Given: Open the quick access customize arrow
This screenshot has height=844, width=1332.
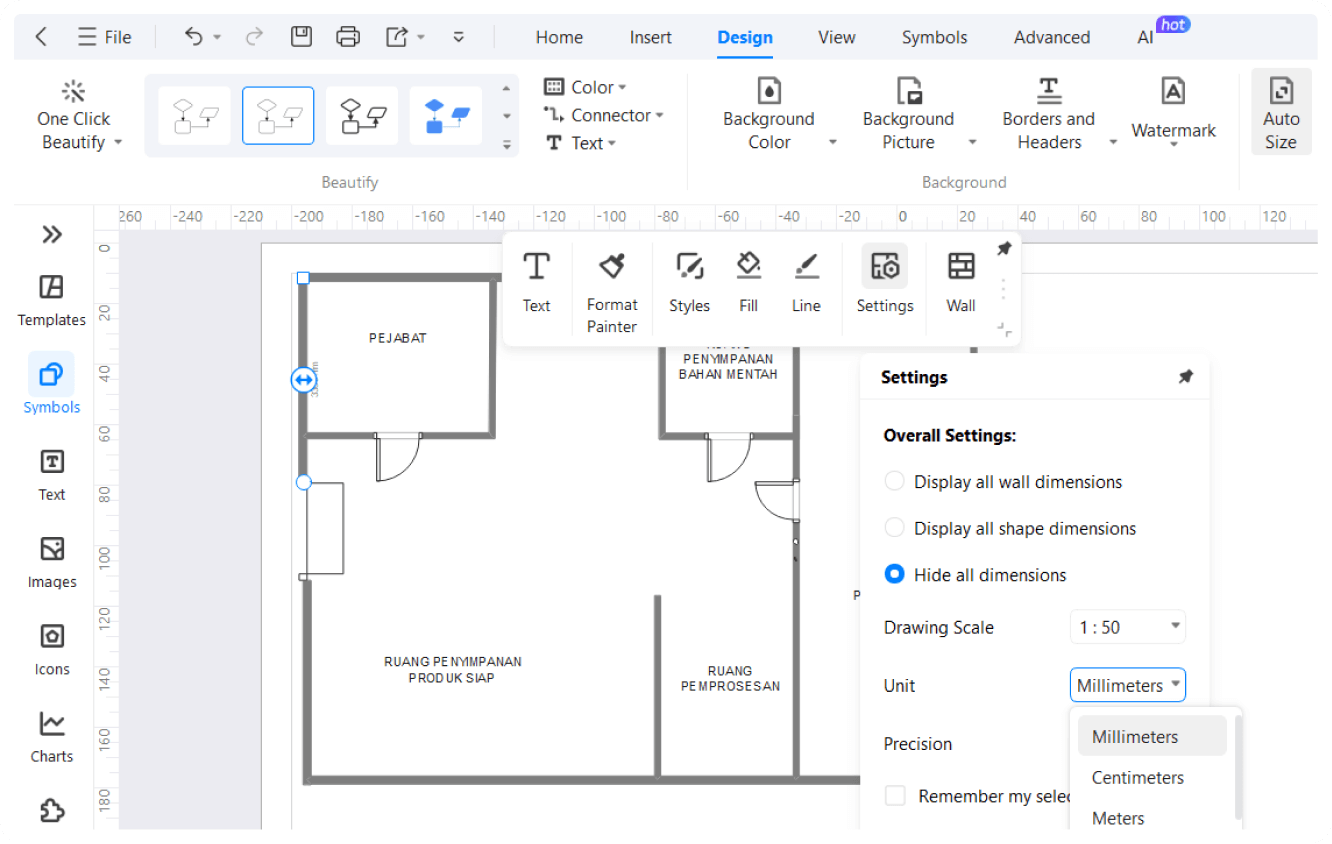Looking at the screenshot, I should click(x=459, y=37).
